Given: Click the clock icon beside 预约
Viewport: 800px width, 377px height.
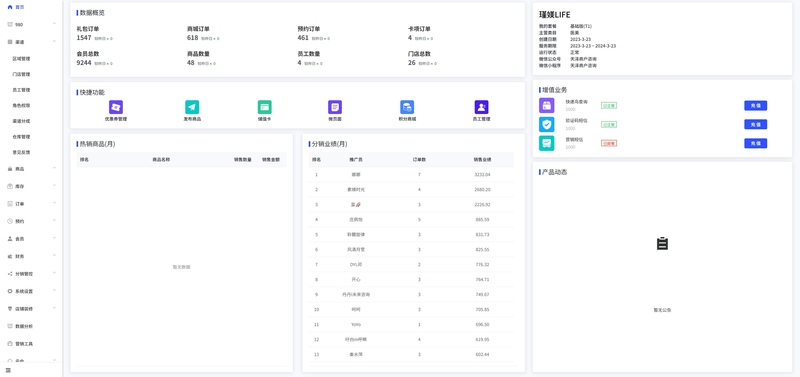Looking at the screenshot, I should (x=10, y=221).
